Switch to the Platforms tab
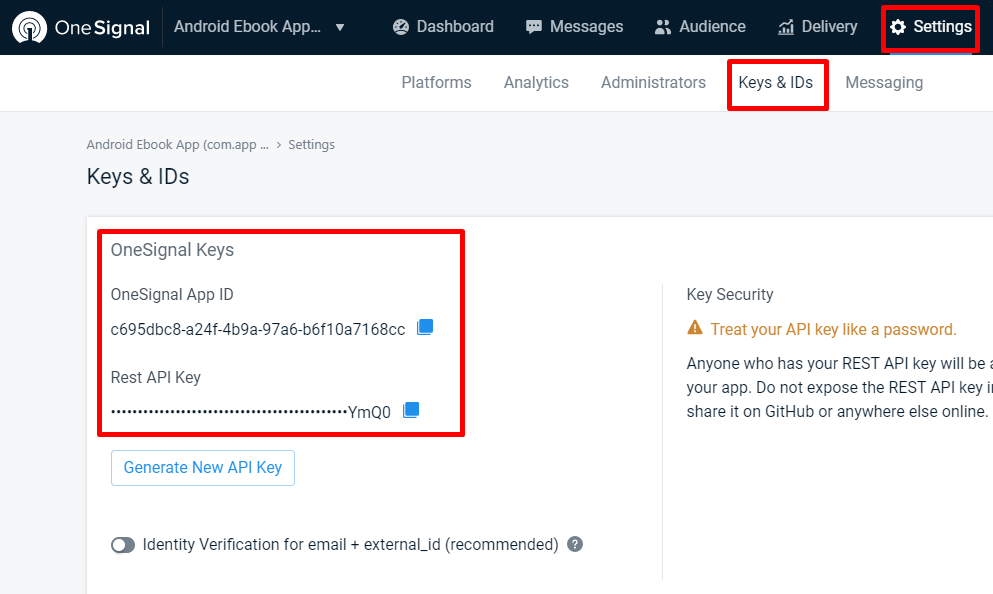The width and height of the screenshot is (993, 594). click(436, 82)
